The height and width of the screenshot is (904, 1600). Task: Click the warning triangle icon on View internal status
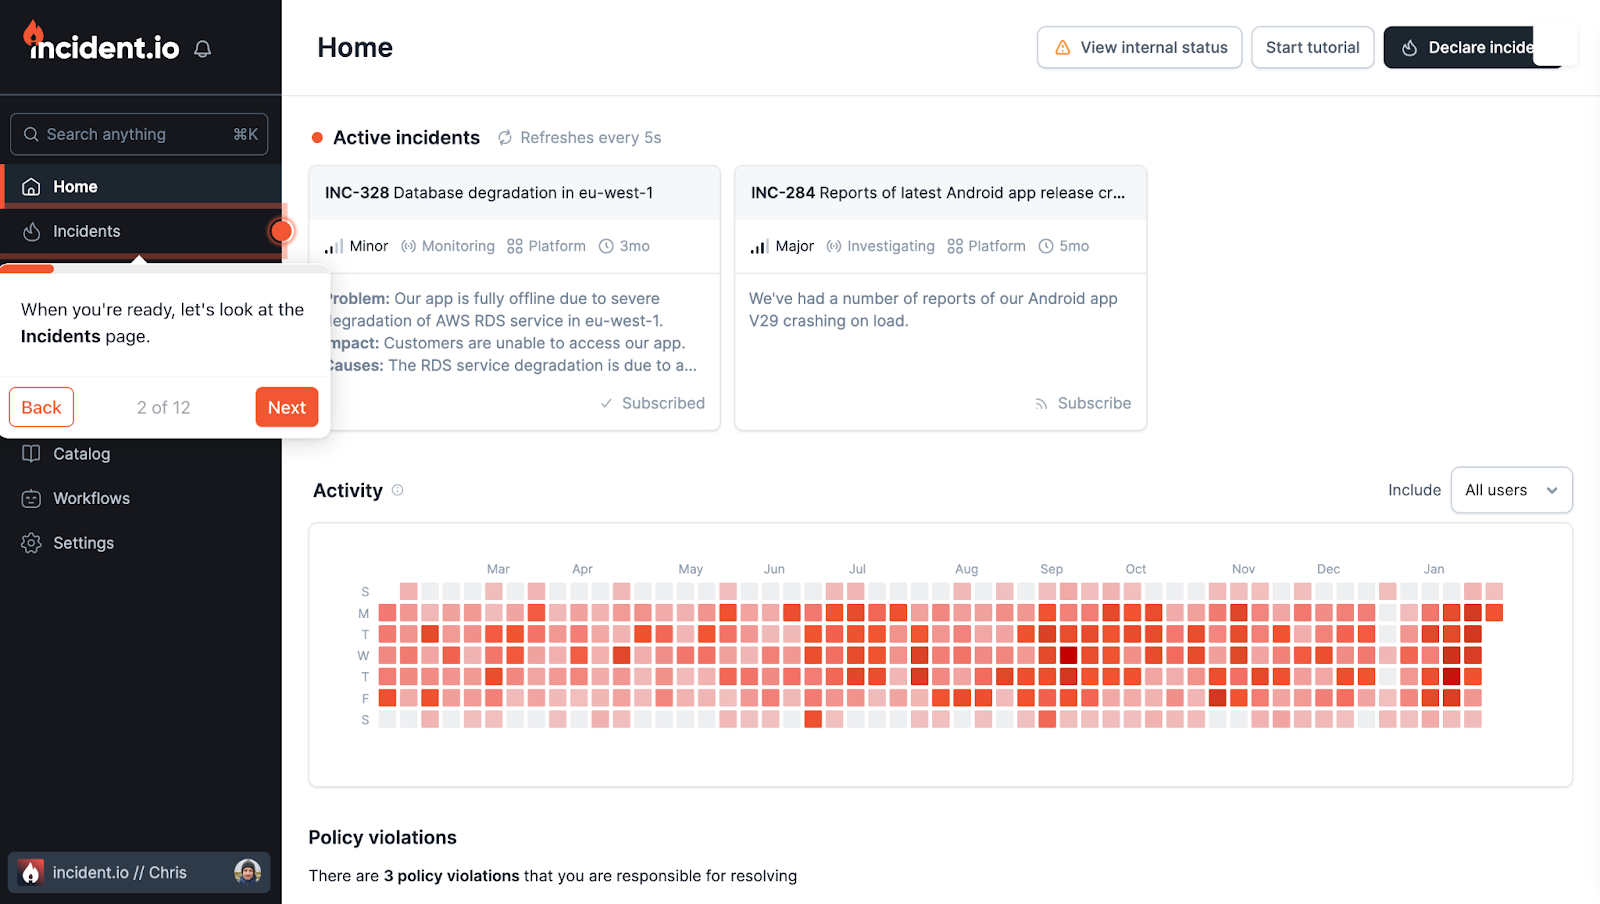click(x=1063, y=48)
